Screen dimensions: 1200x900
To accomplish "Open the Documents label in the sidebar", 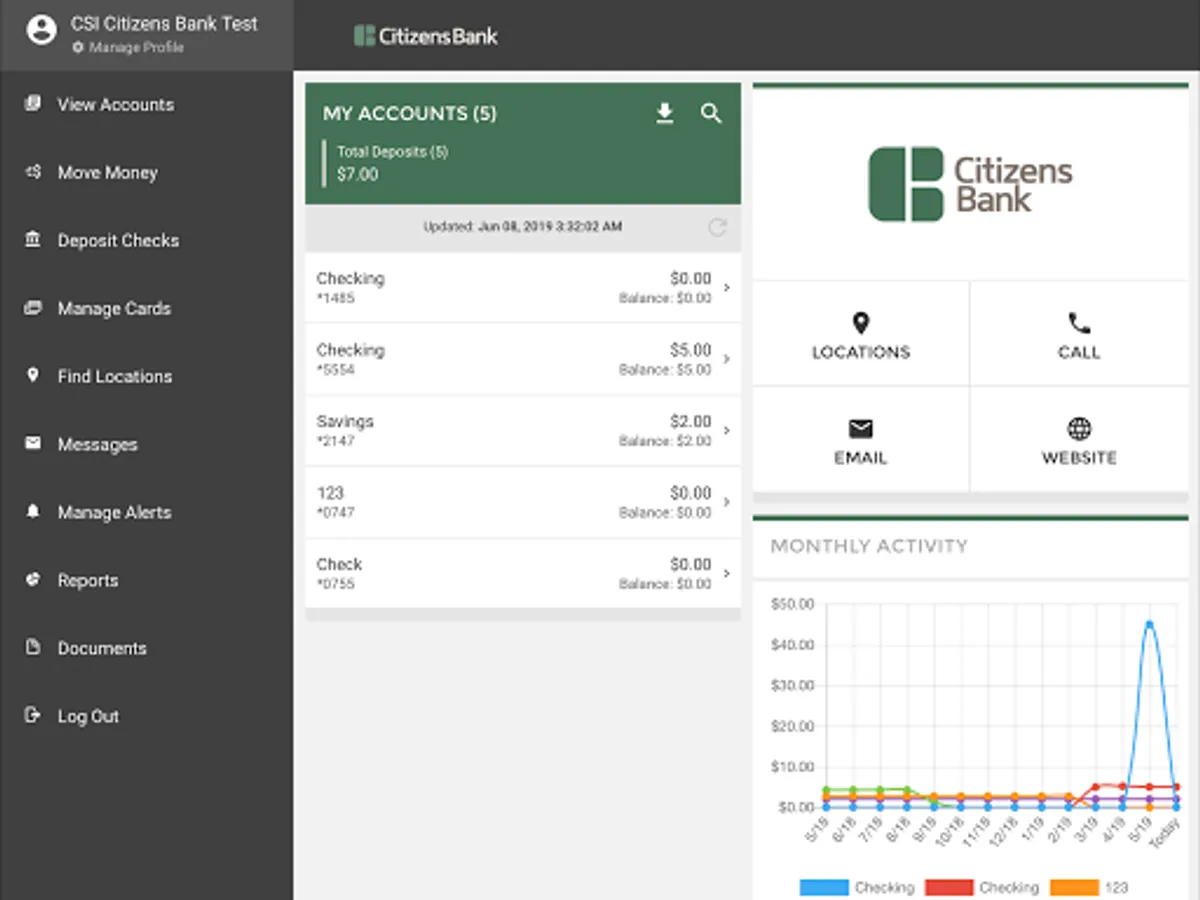I will [x=102, y=648].
